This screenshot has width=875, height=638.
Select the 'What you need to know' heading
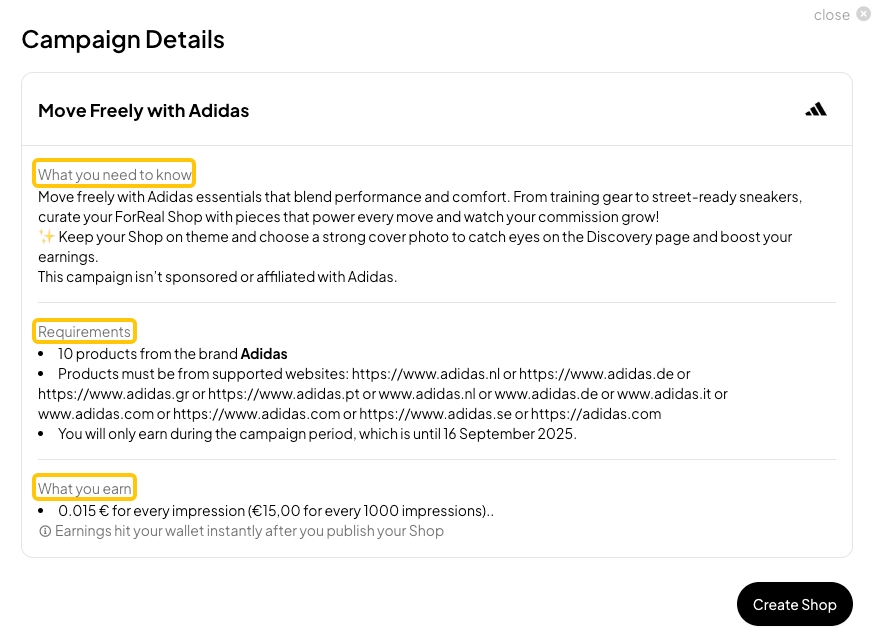coord(114,174)
